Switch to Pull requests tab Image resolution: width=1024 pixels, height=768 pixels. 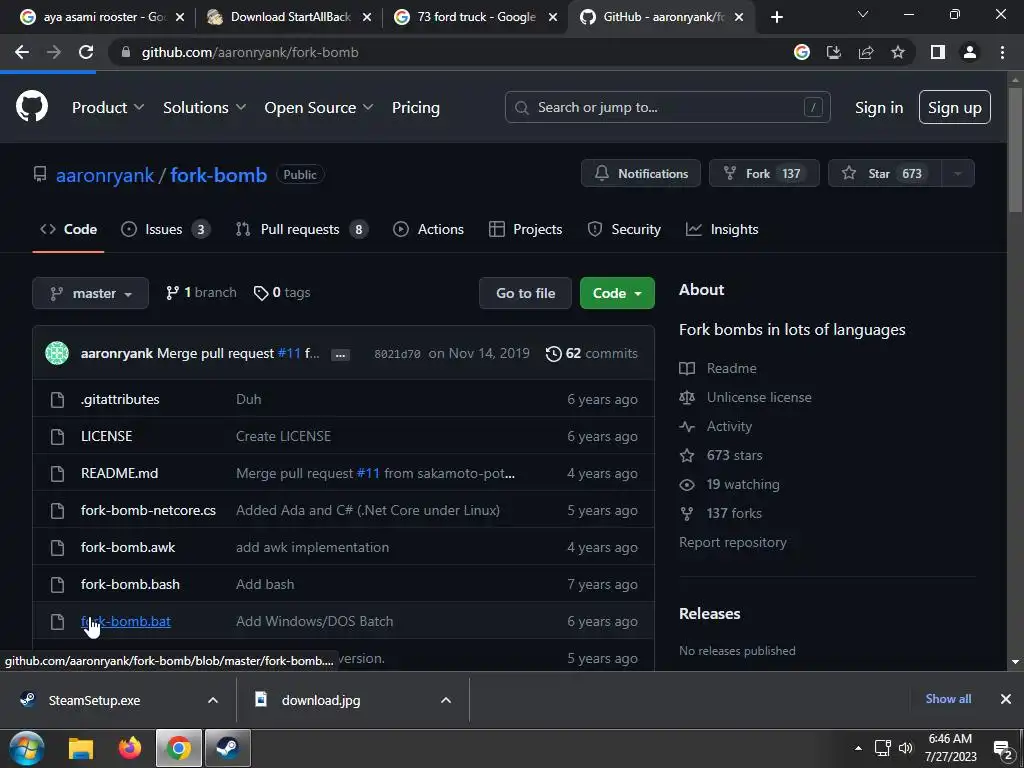tap(302, 229)
